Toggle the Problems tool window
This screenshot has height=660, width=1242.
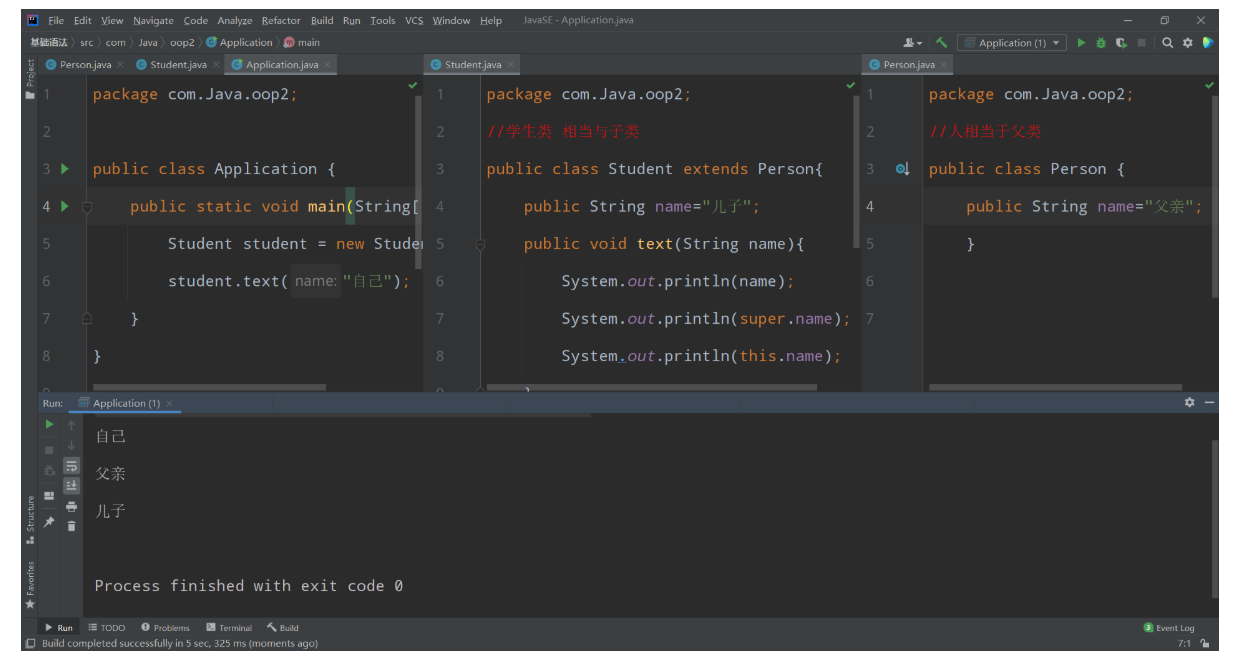(x=164, y=628)
